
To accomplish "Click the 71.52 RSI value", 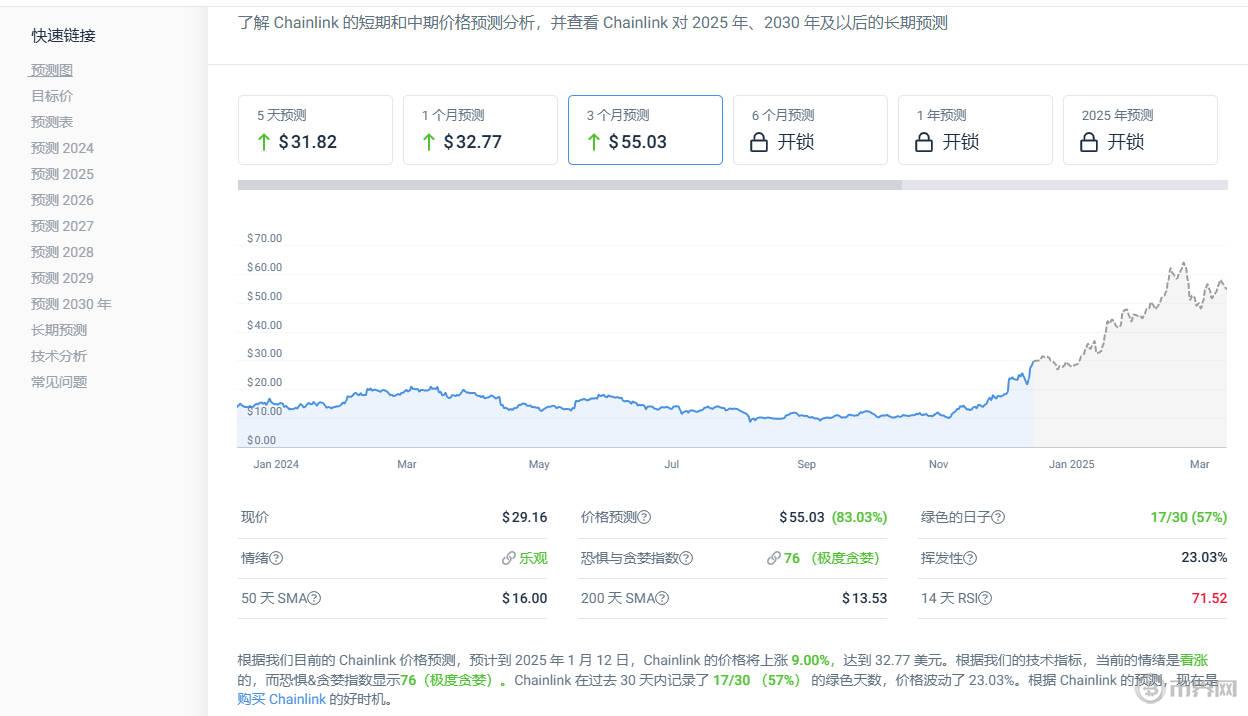I will [1209, 598].
